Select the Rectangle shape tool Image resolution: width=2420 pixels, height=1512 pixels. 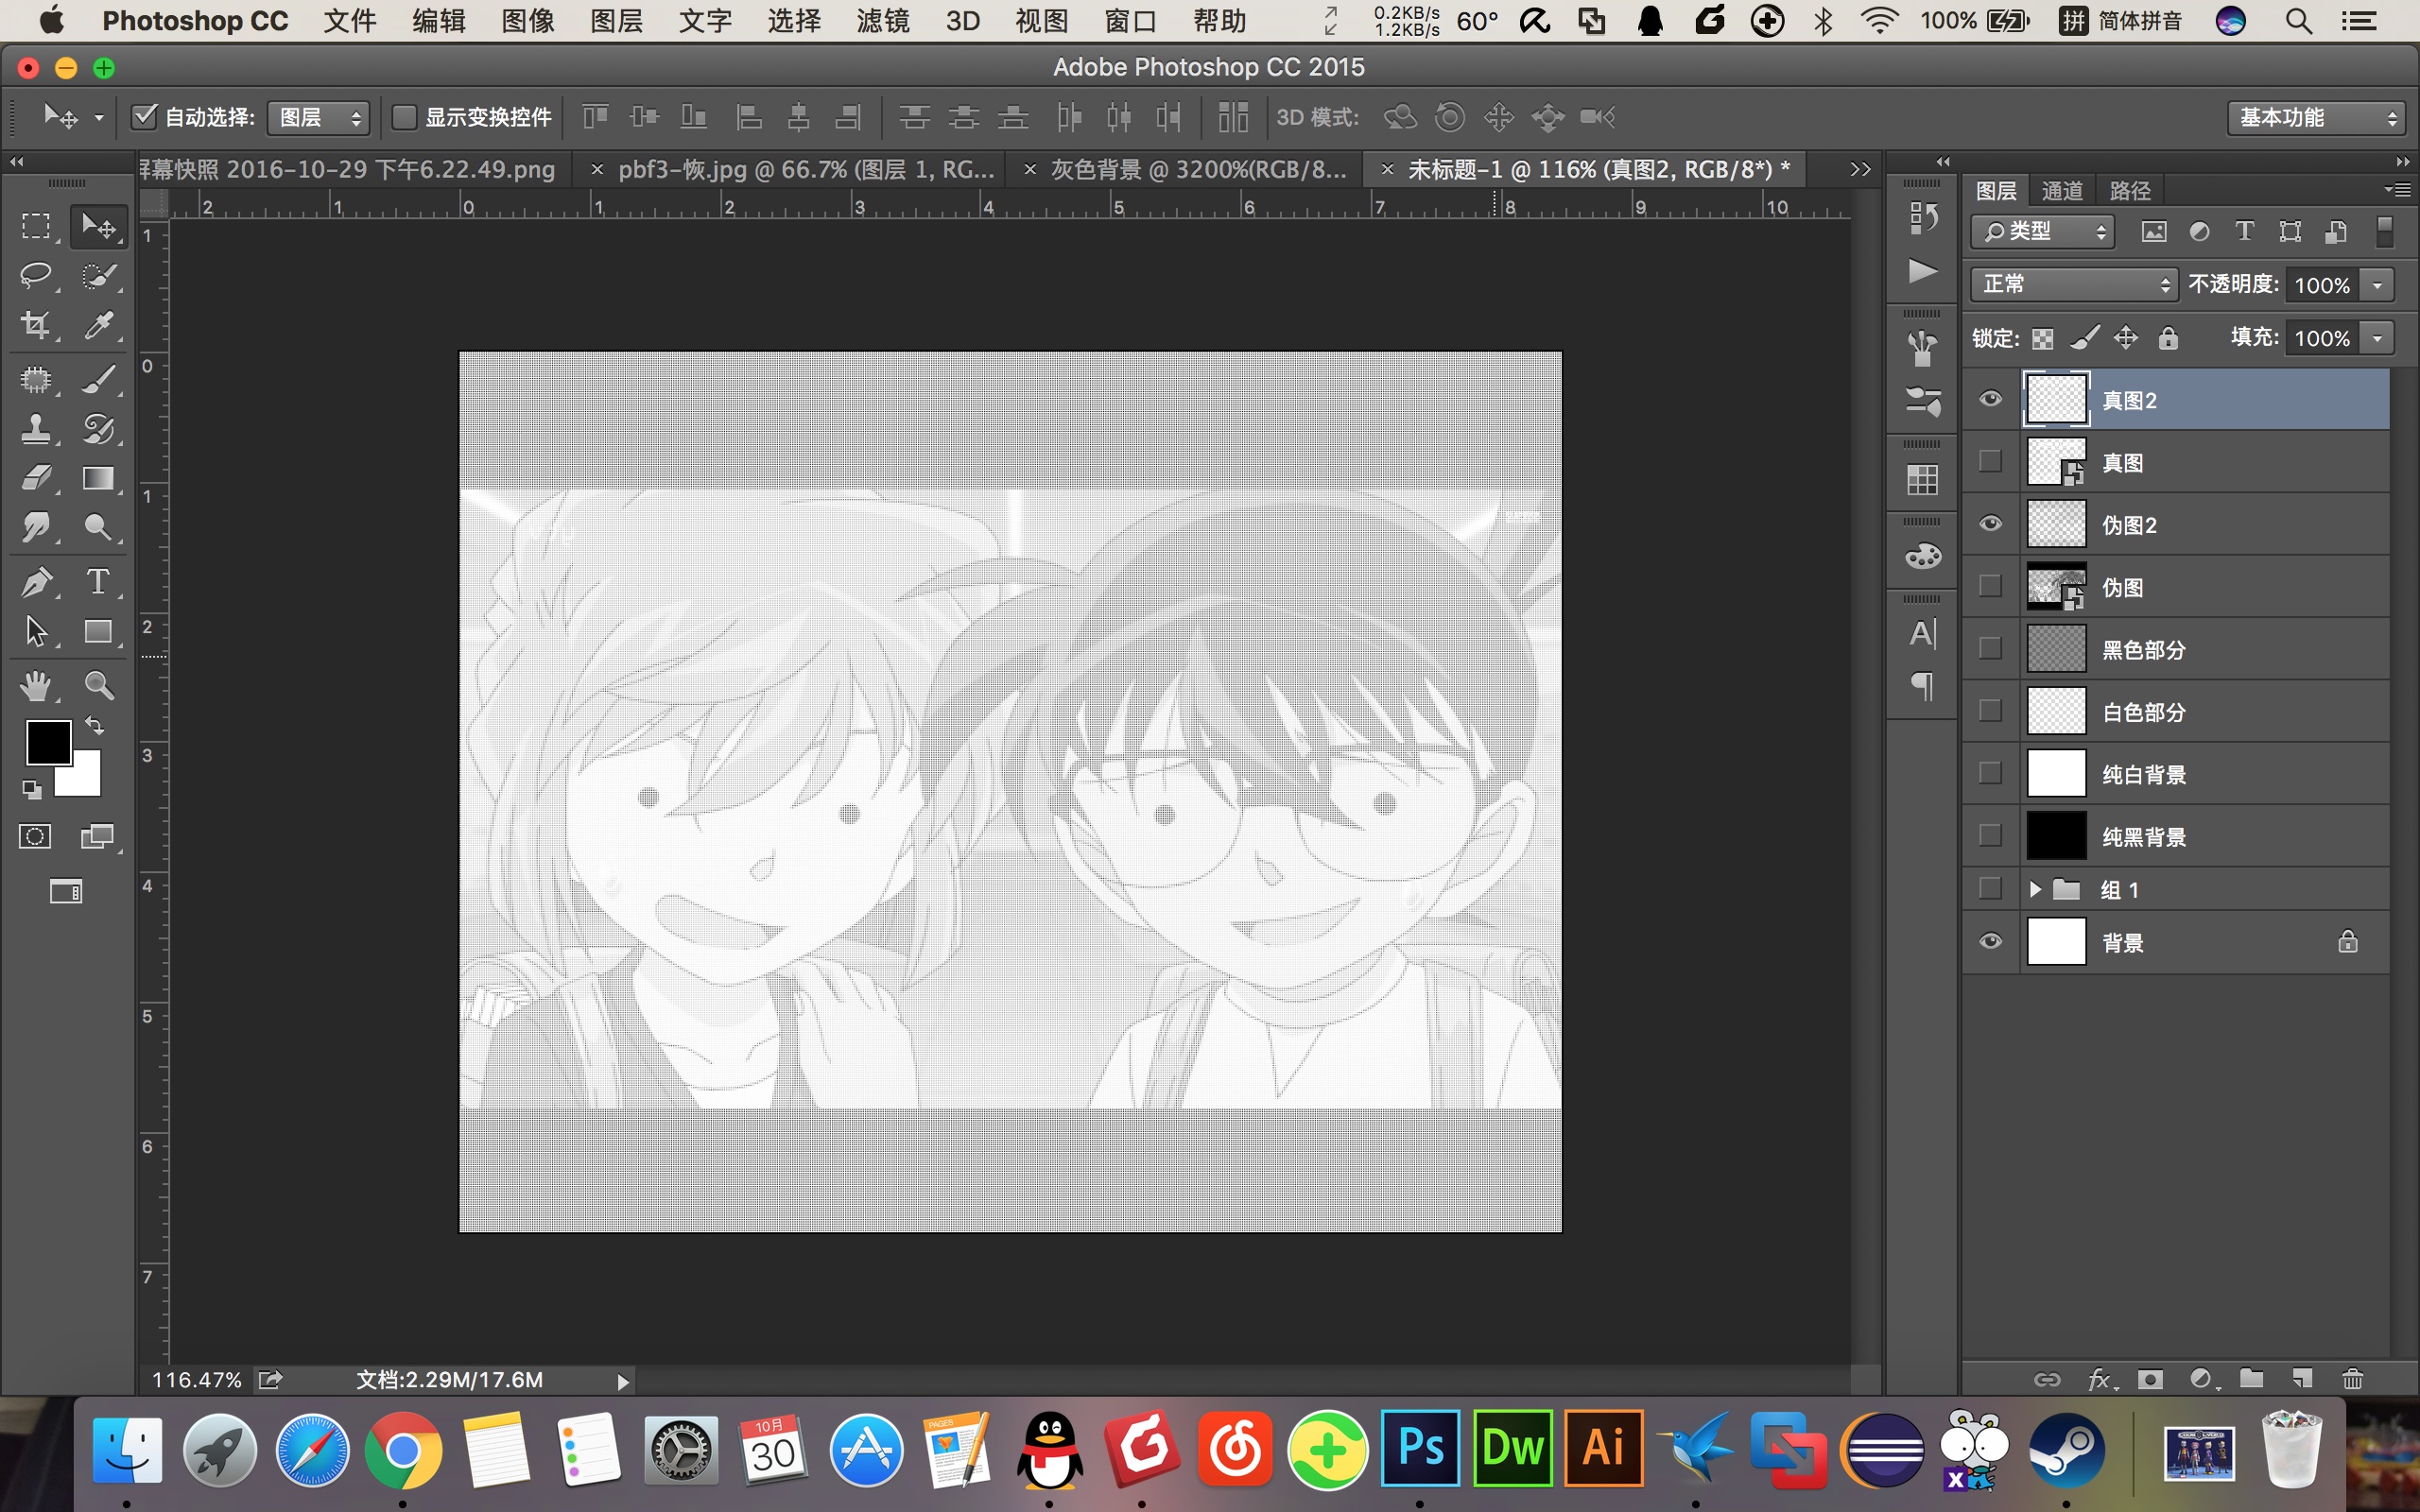(x=98, y=631)
